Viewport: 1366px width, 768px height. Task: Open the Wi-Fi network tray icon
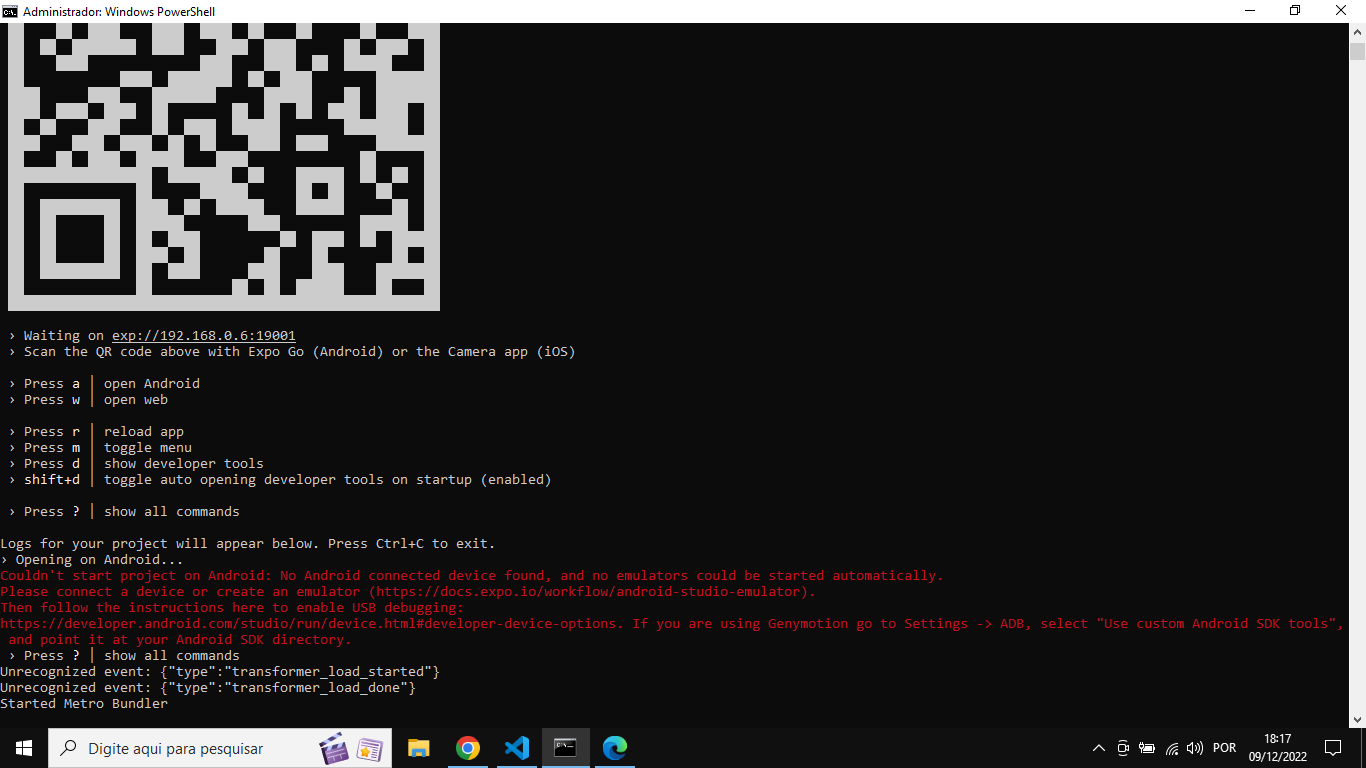point(1172,748)
